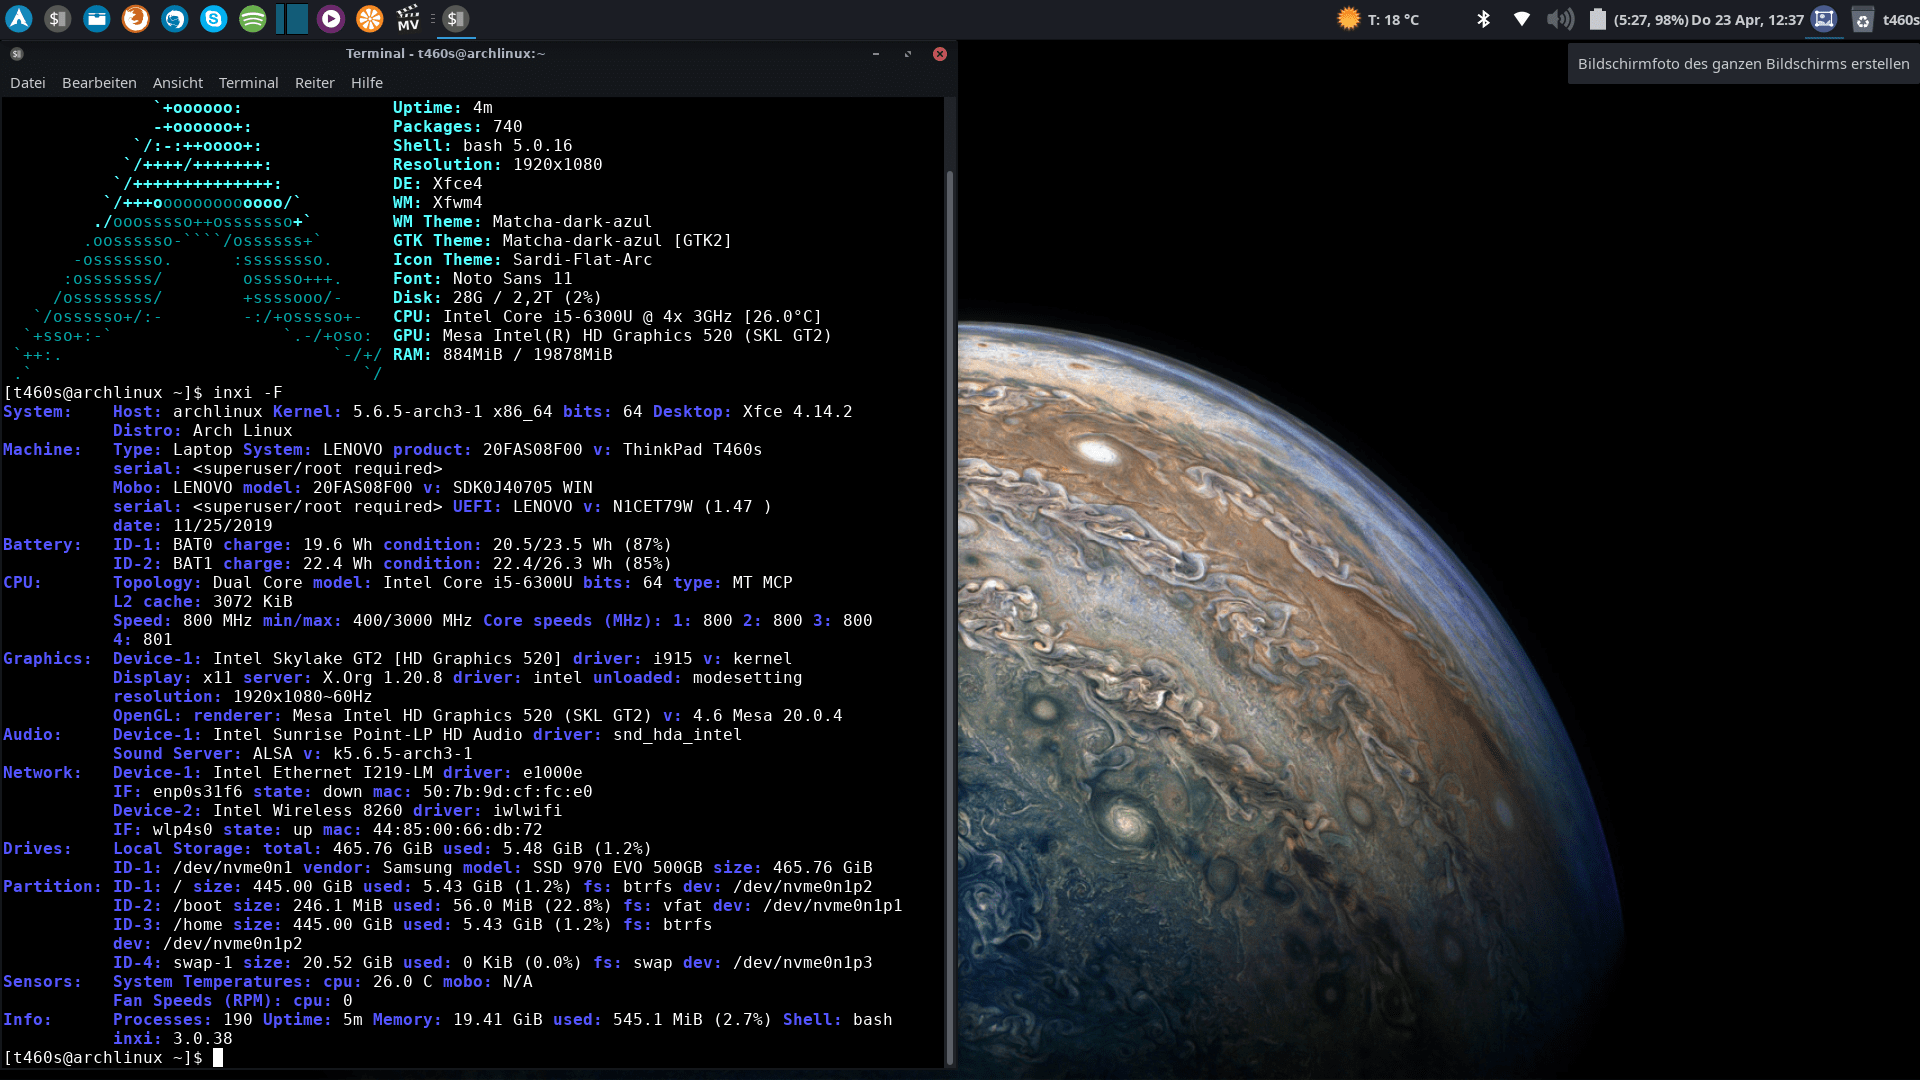Viewport: 1920px width, 1080px height.
Task: Click the speaker volume icon
Action: point(1560,19)
